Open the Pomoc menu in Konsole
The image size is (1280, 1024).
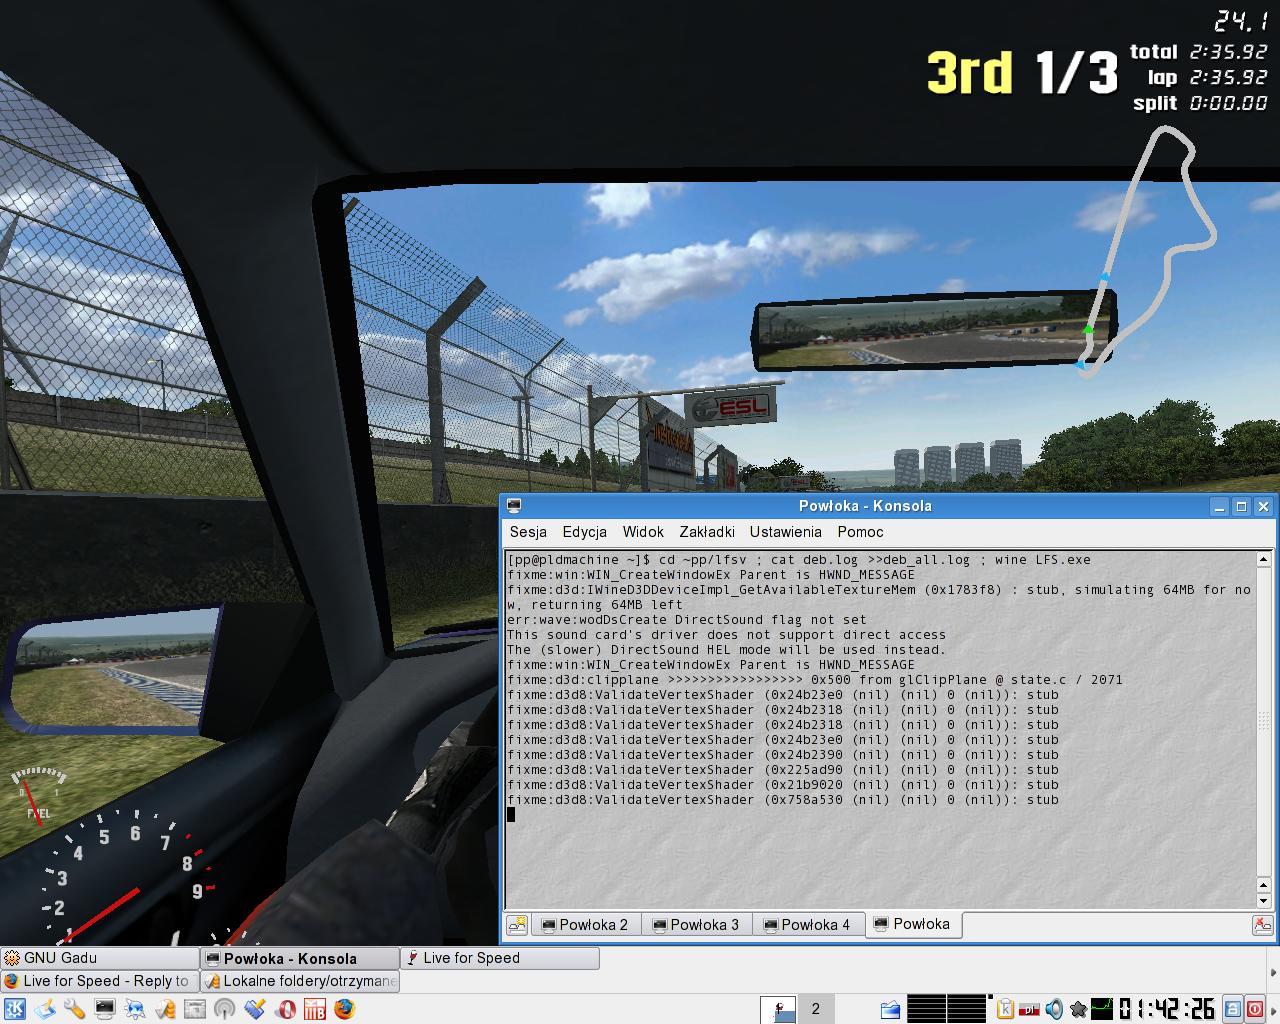click(861, 532)
